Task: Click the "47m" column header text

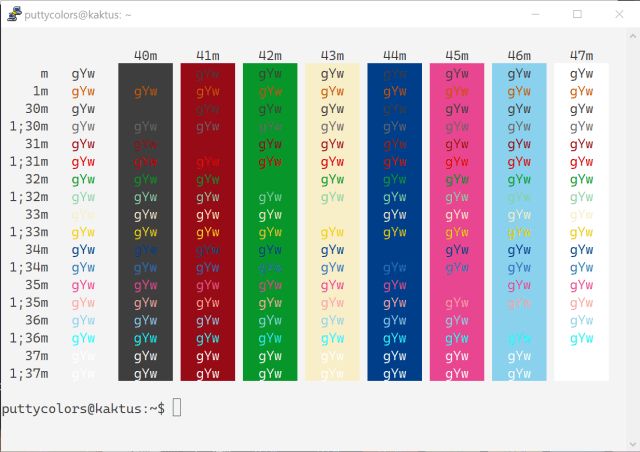Action: tap(581, 56)
